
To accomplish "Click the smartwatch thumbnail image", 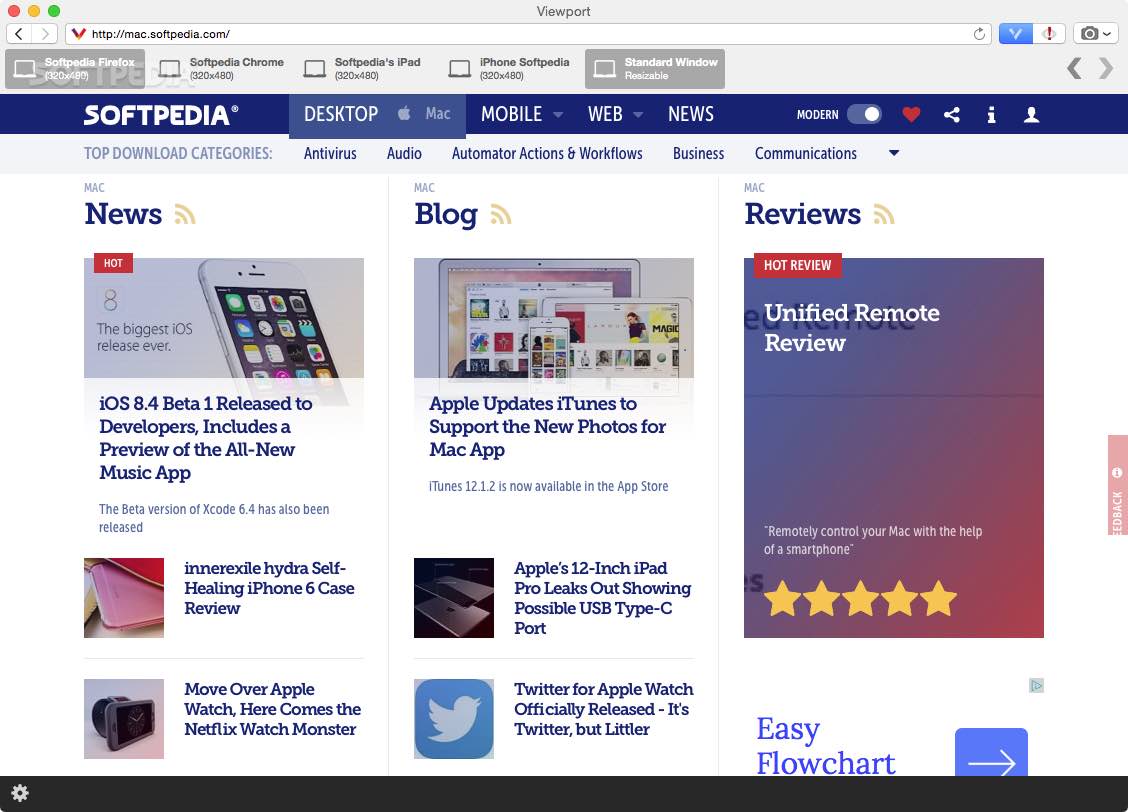I will pos(124,719).
